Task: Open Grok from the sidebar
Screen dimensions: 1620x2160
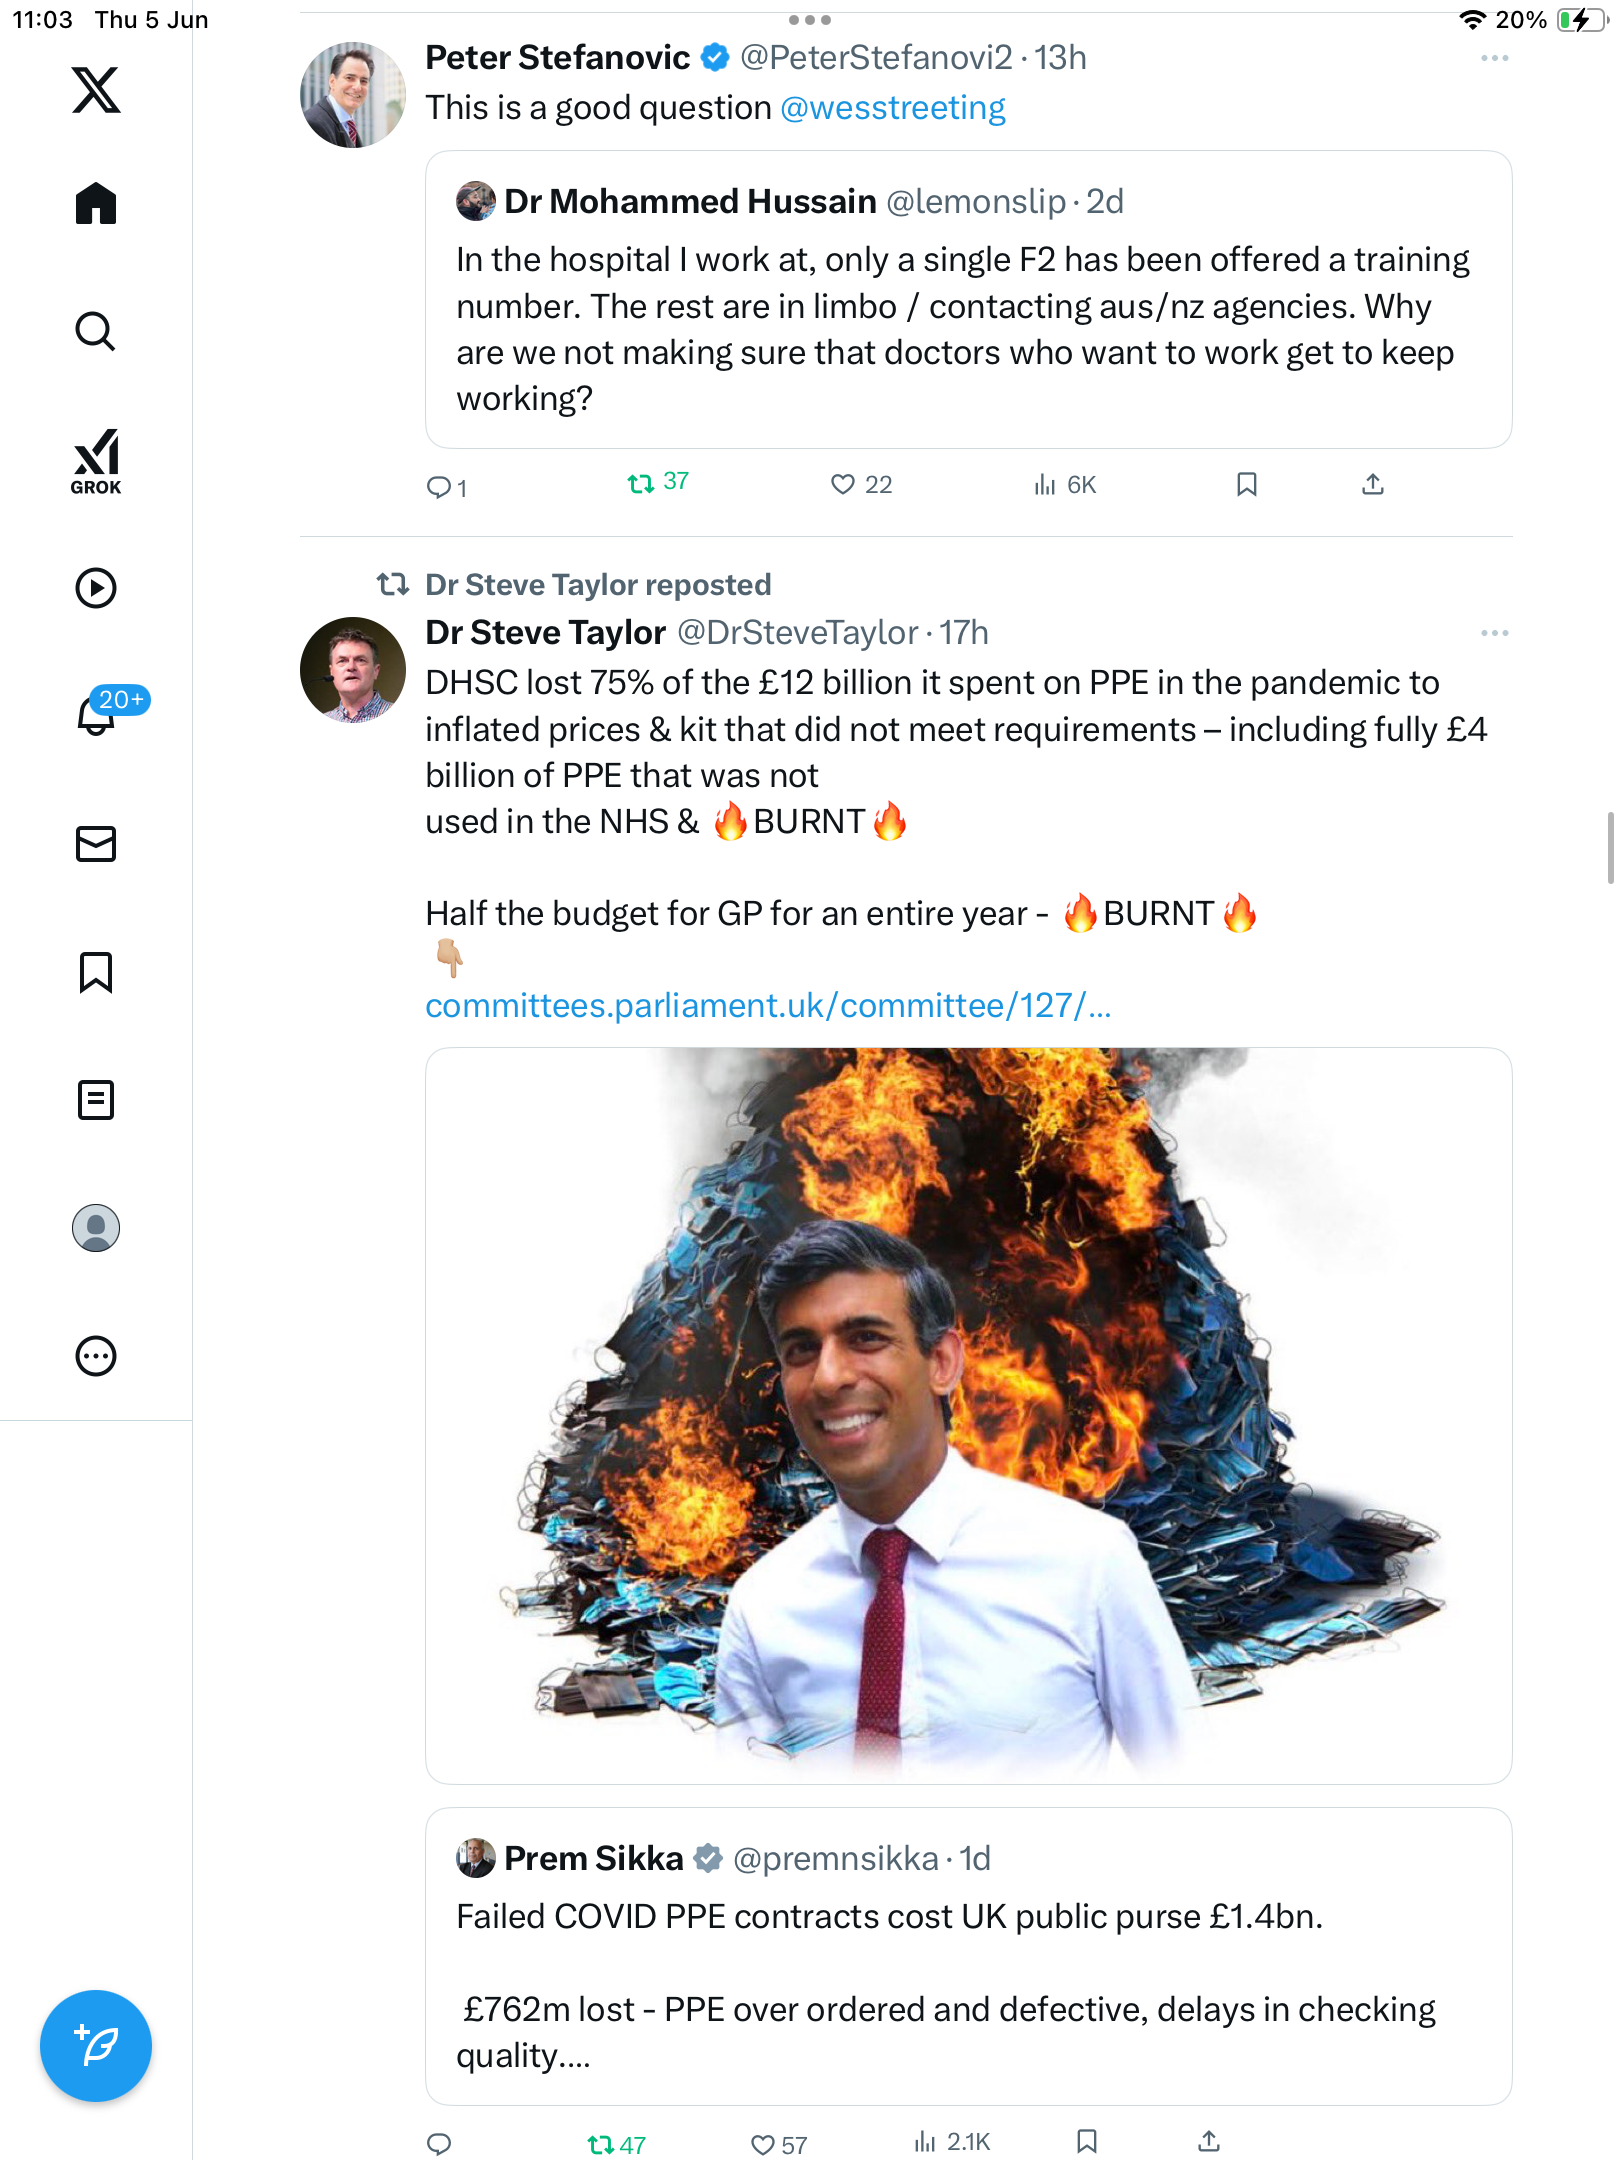Action: pos(96,462)
